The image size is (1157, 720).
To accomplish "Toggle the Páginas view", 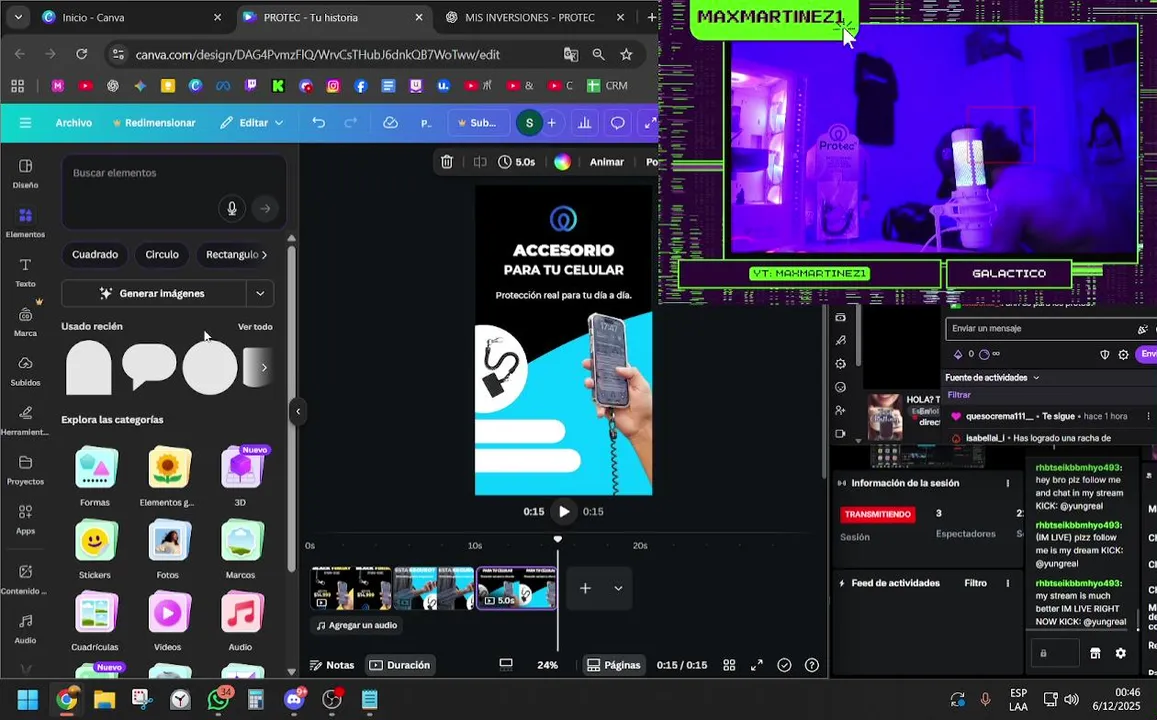I will [613, 665].
